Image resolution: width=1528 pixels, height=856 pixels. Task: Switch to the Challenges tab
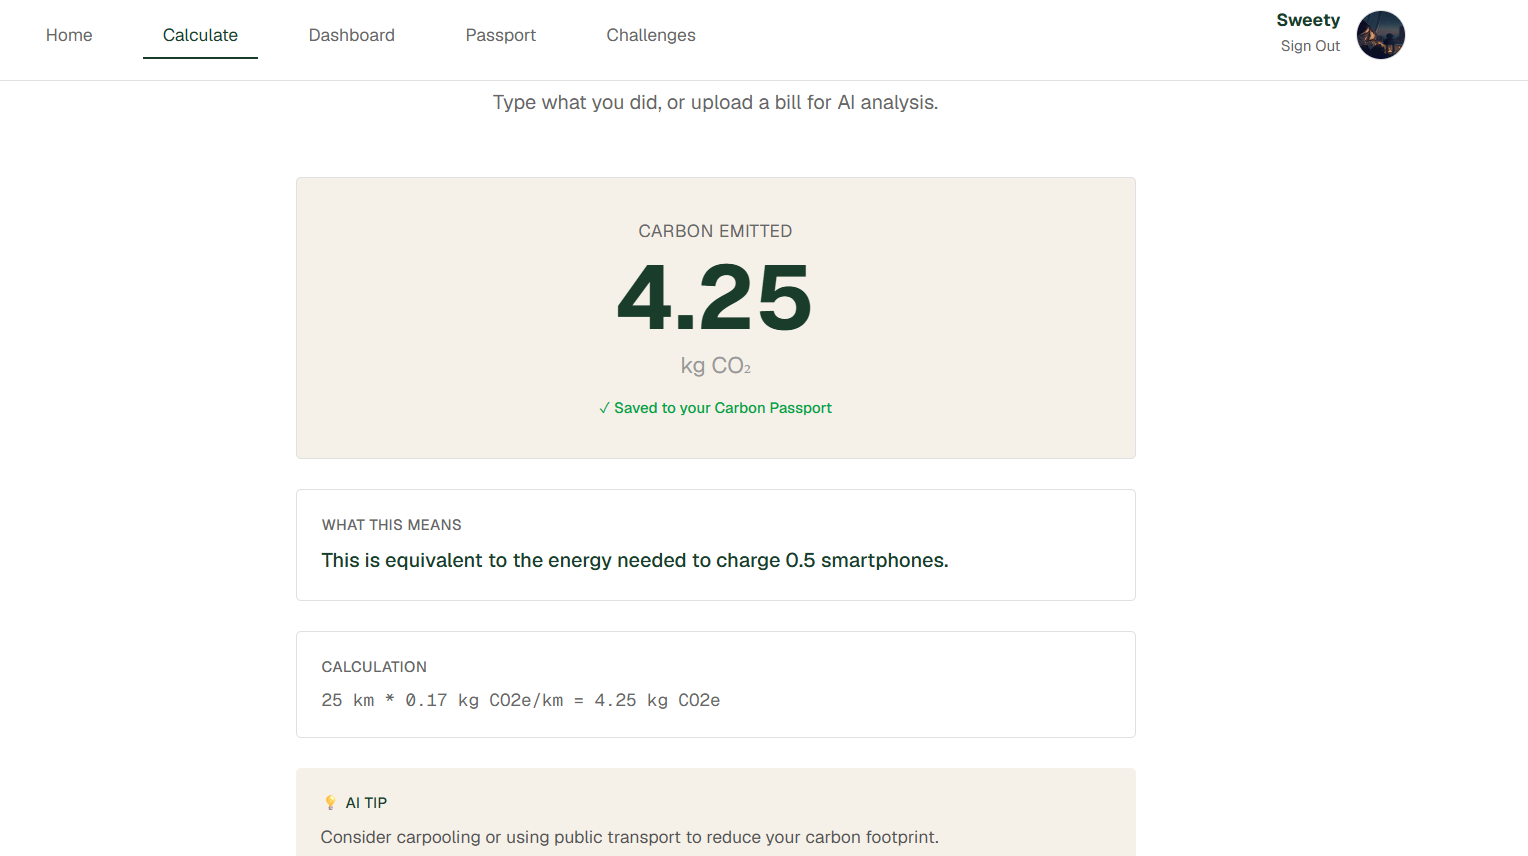click(650, 35)
